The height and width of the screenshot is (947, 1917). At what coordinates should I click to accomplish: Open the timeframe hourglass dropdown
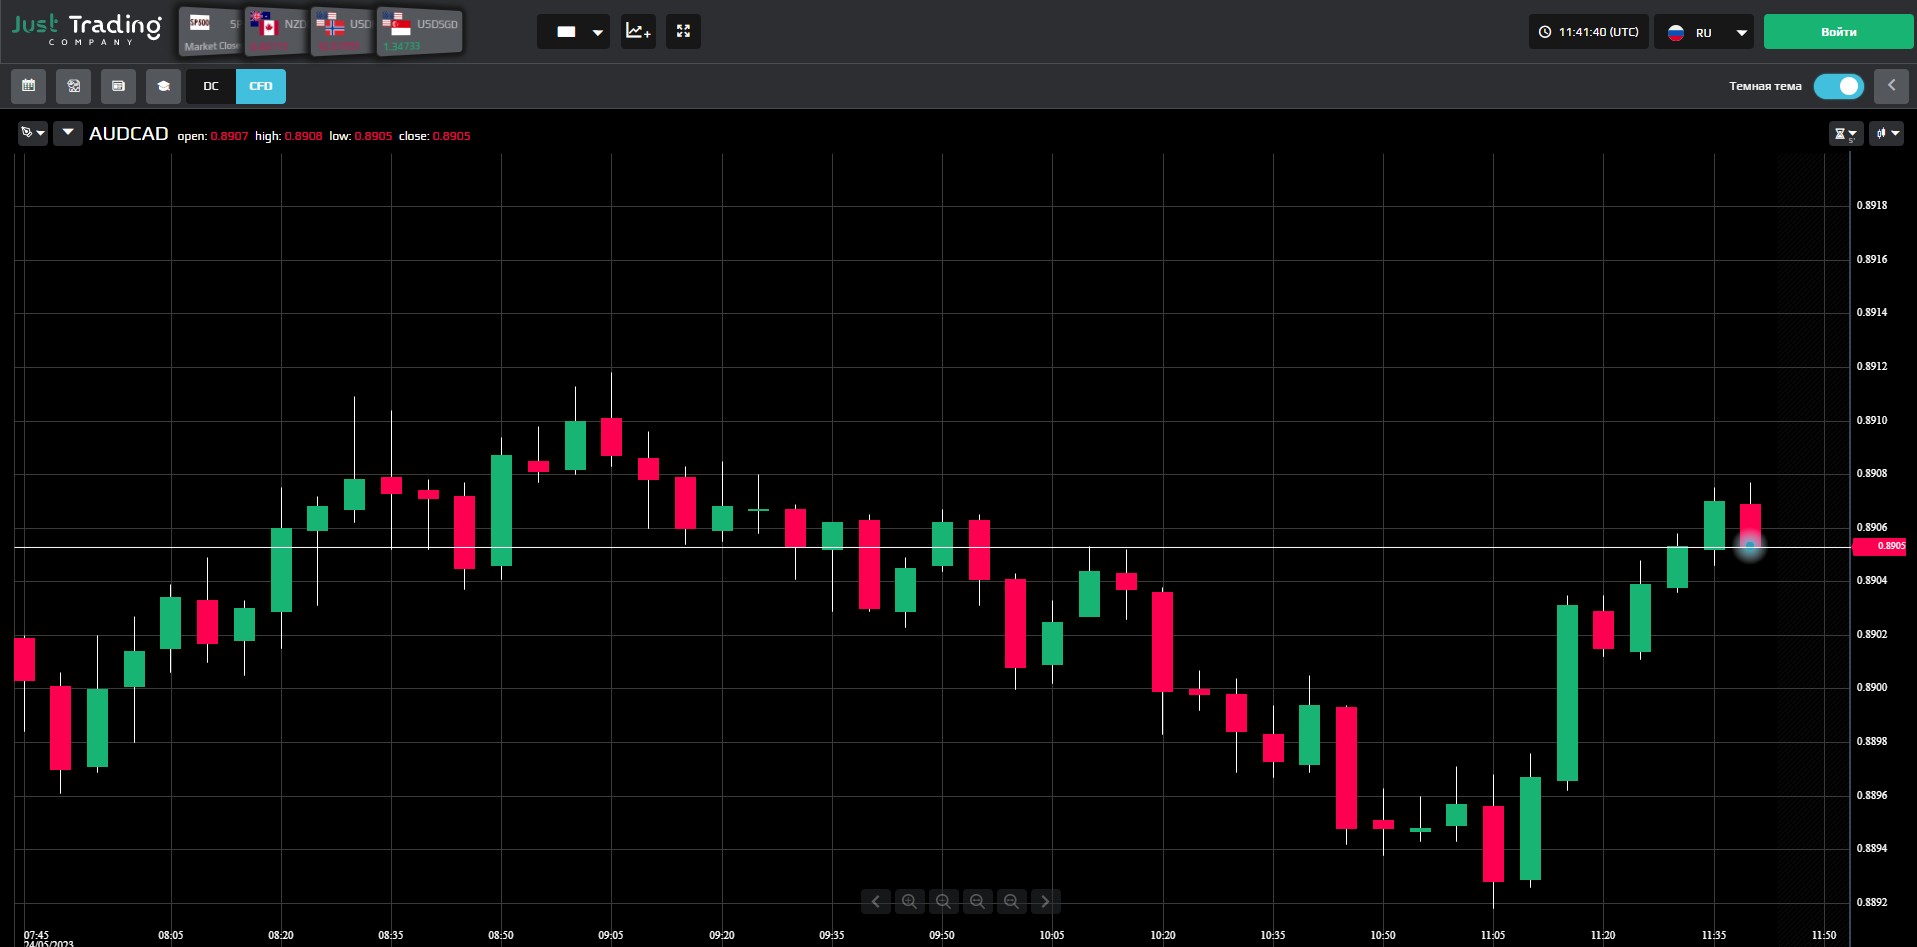(1845, 133)
